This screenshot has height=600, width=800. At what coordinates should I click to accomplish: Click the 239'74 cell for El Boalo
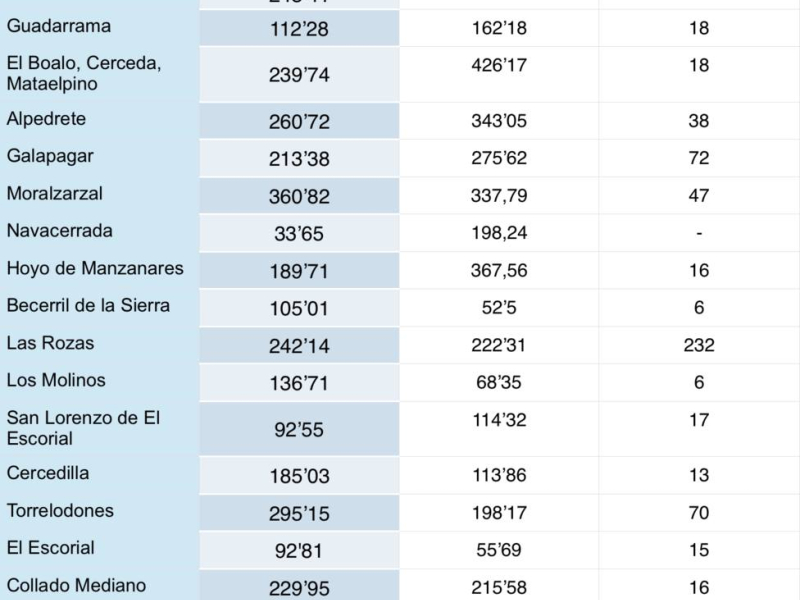(299, 75)
